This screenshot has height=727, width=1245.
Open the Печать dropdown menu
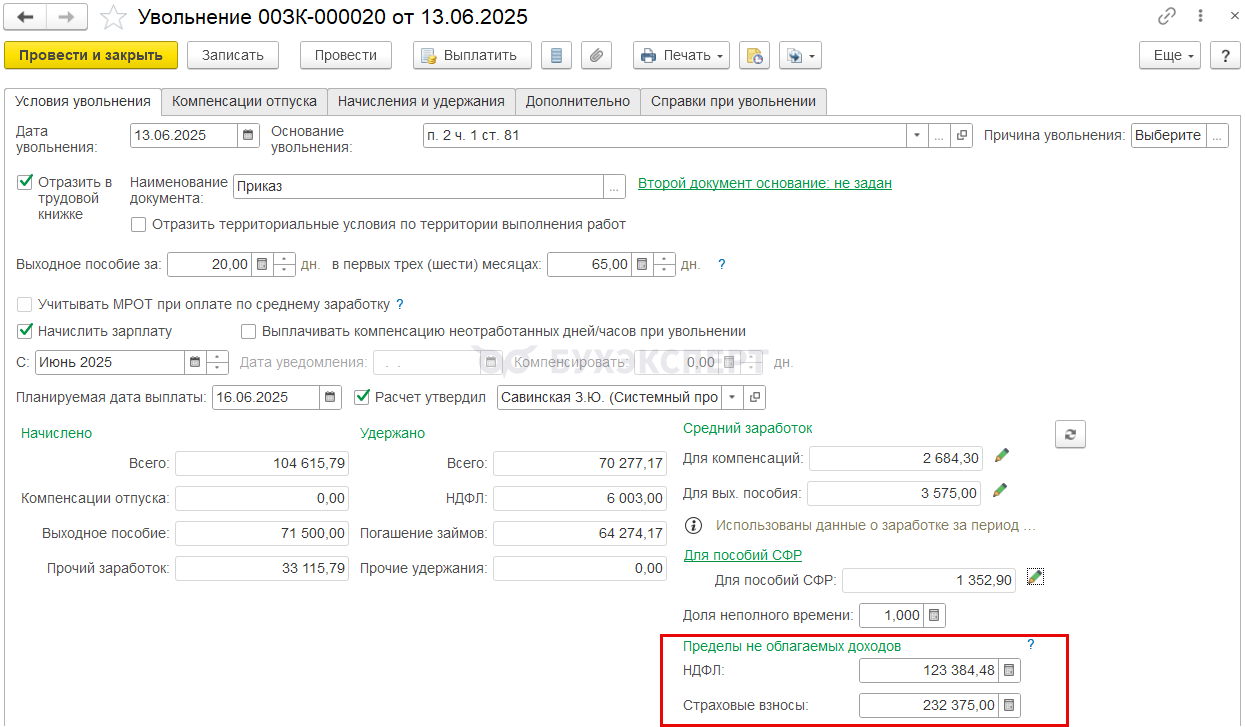pyautogui.click(x=682, y=56)
